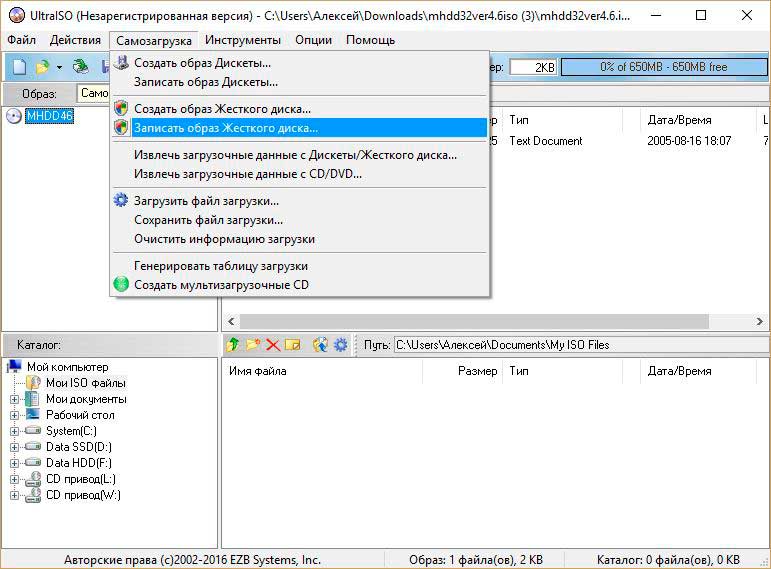
Task: Click the gear icon beside Загрузить файл загрузки
Action: [121, 200]
